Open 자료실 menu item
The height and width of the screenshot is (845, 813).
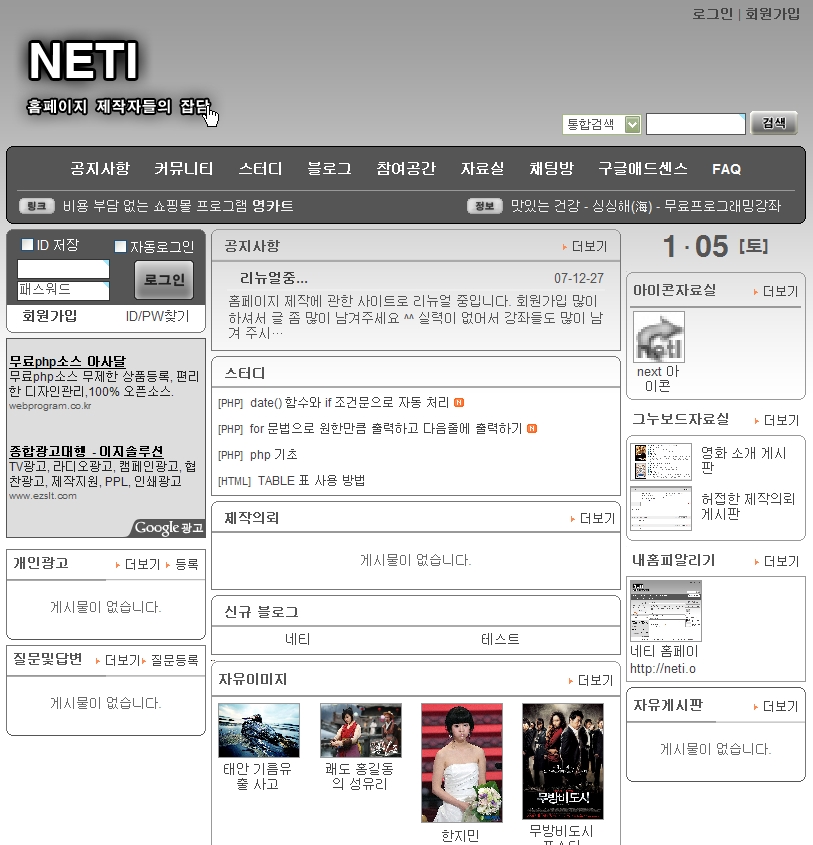click(x=482, y=168)
